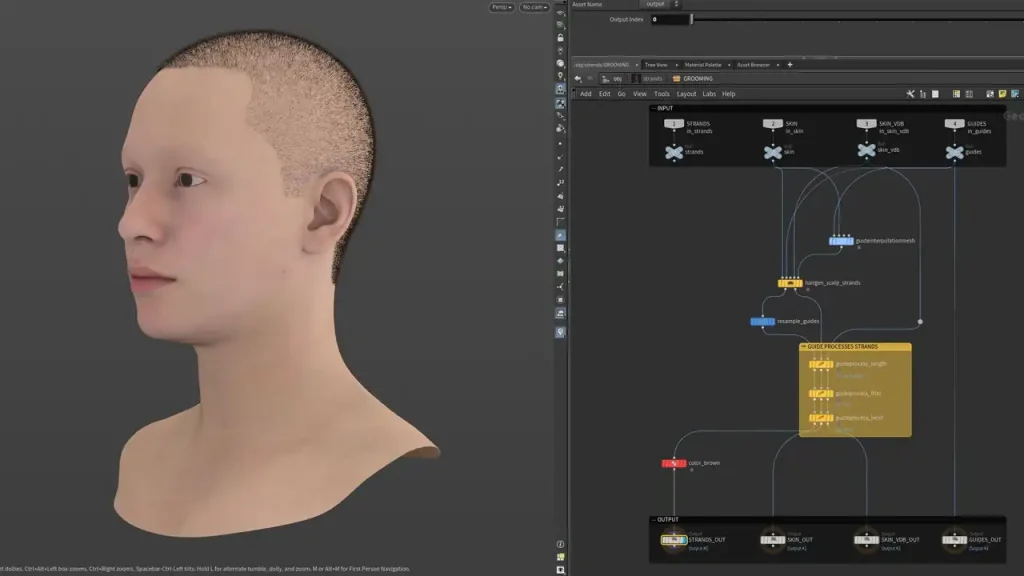Adjust the Output Index slider
The height and width of the screenshot is (576, 1024).
[691, 19]
